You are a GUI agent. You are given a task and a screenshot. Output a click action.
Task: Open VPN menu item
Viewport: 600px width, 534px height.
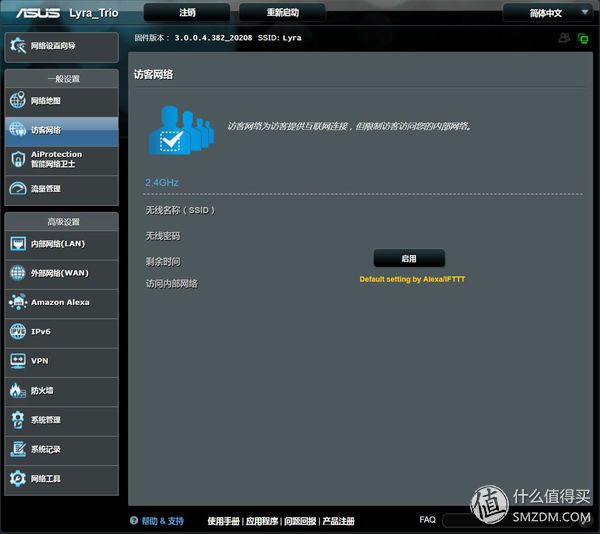[x=62, y=361]
